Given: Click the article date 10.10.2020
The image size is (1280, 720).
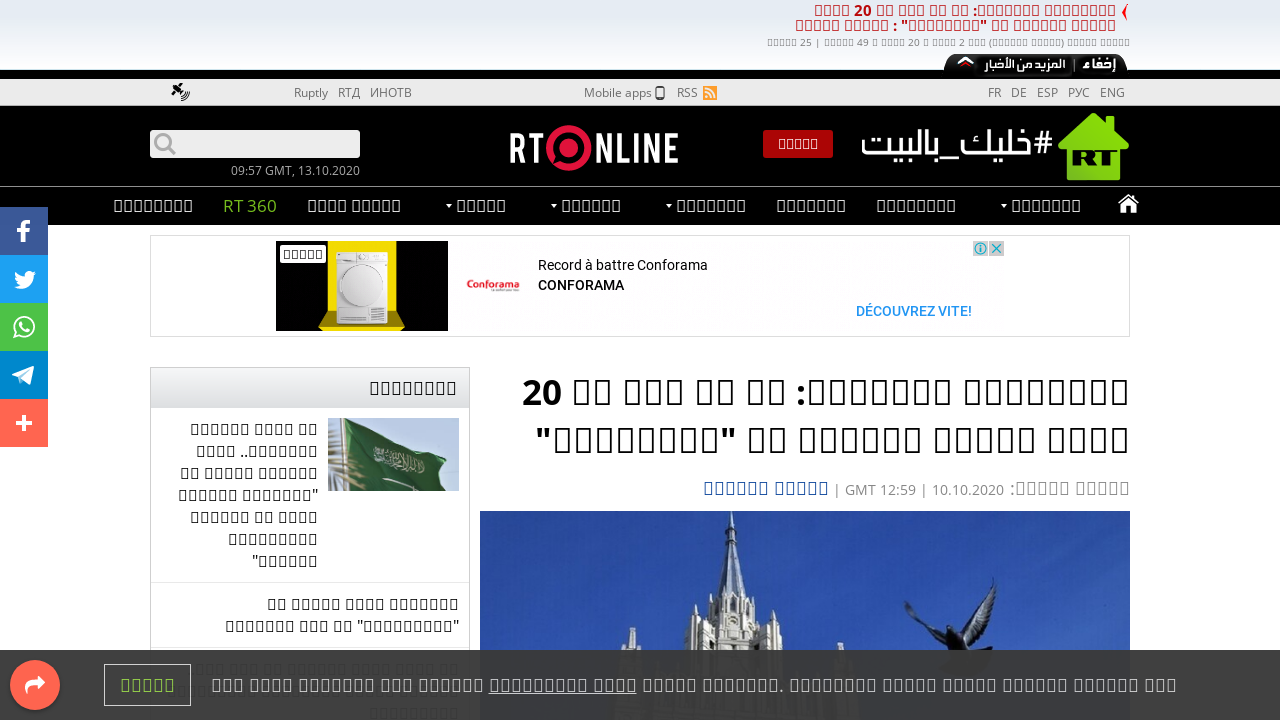Looking at the screenshot, I should (967, 490).
